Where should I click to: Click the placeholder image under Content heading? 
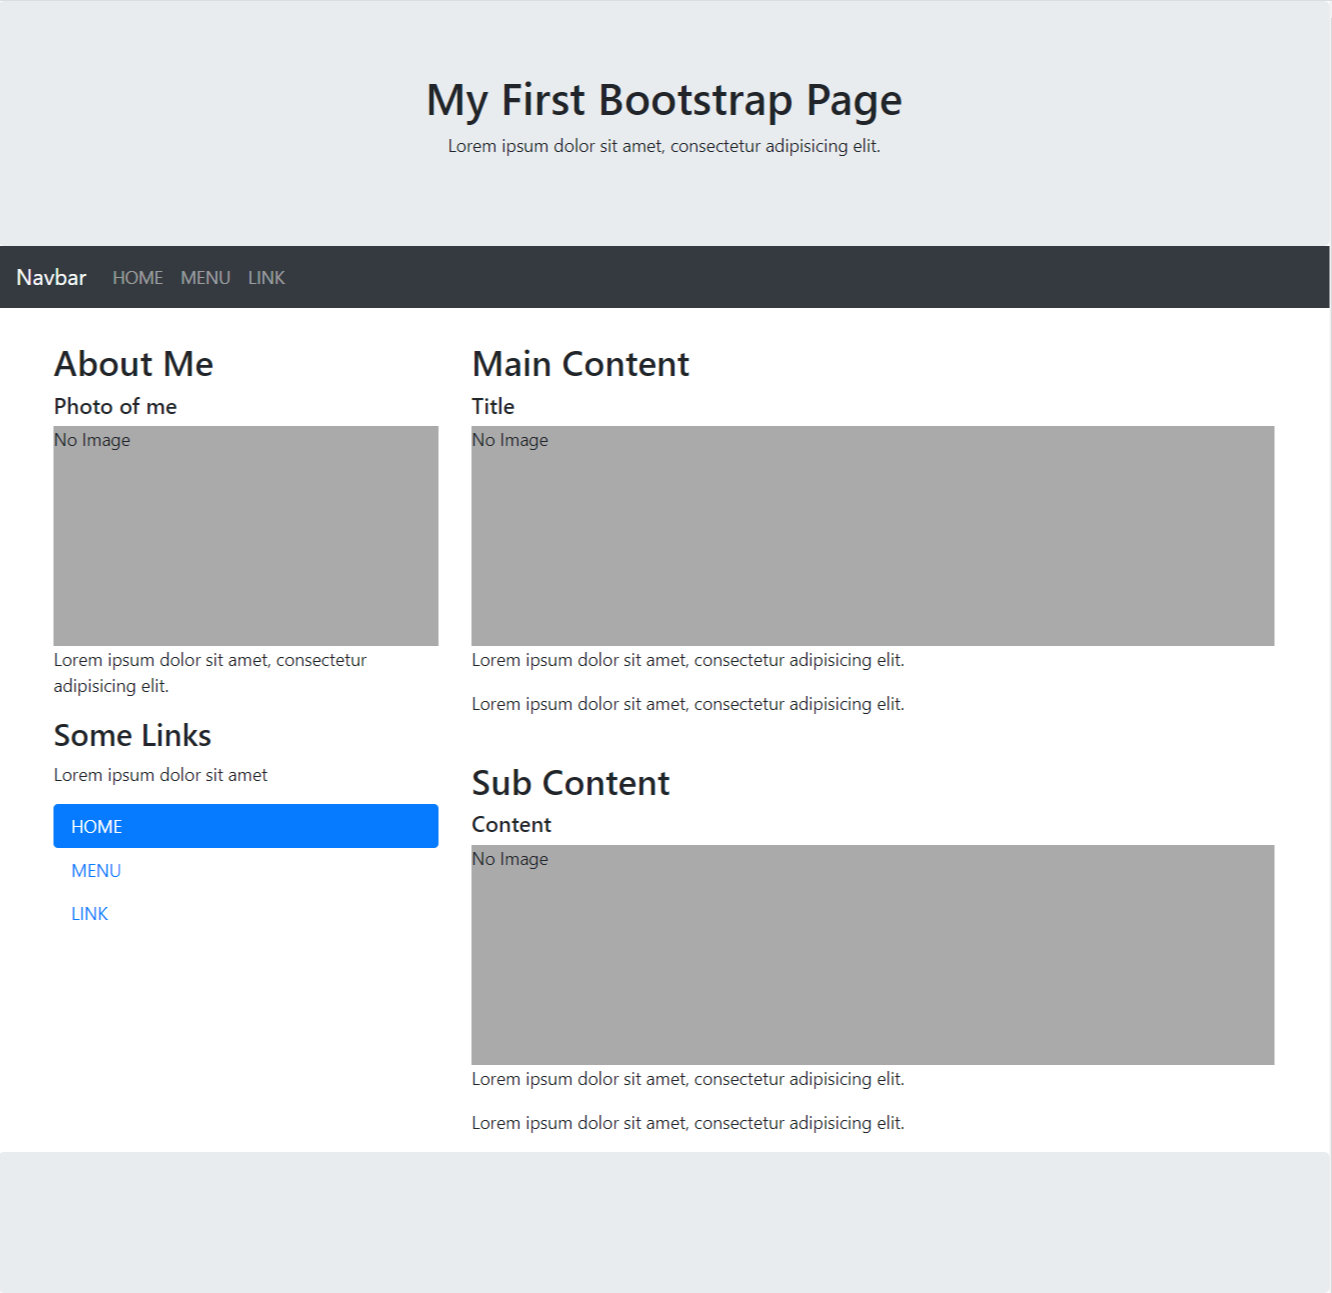pos(873,955)
